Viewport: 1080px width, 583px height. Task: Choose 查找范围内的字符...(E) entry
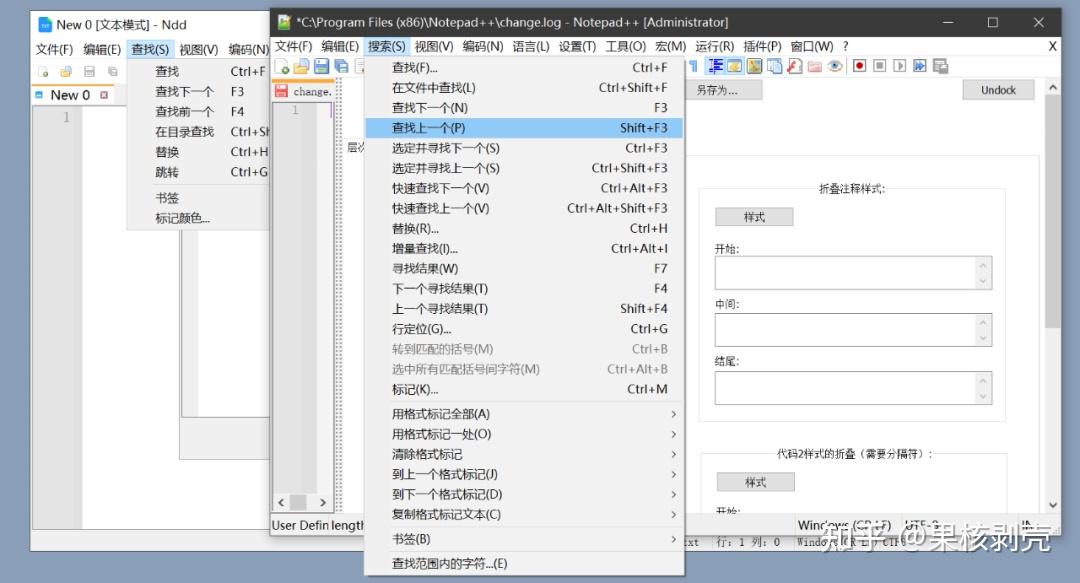click(x=524, y=564)
